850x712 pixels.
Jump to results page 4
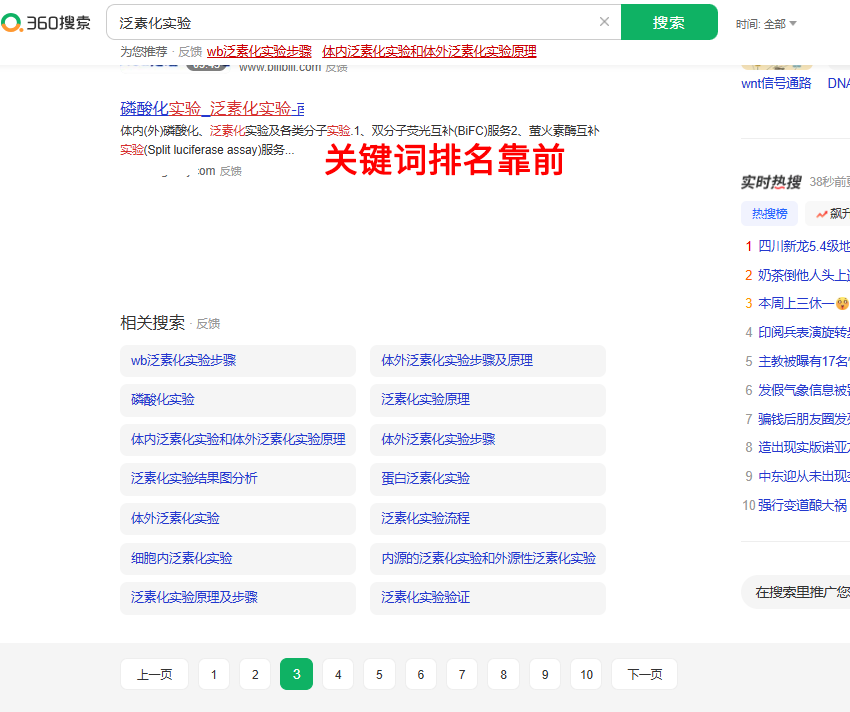click(338, 675)
